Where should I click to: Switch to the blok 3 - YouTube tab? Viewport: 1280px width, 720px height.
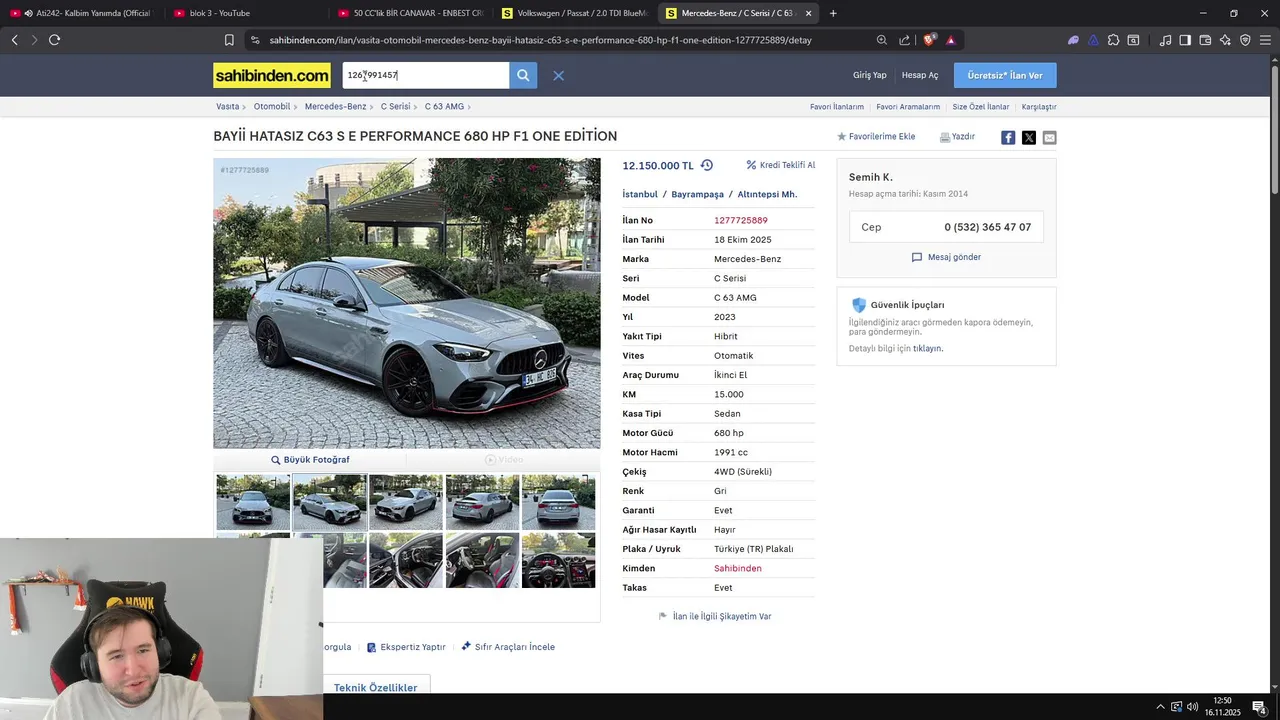pyautogui.click(x=244, y=13)
